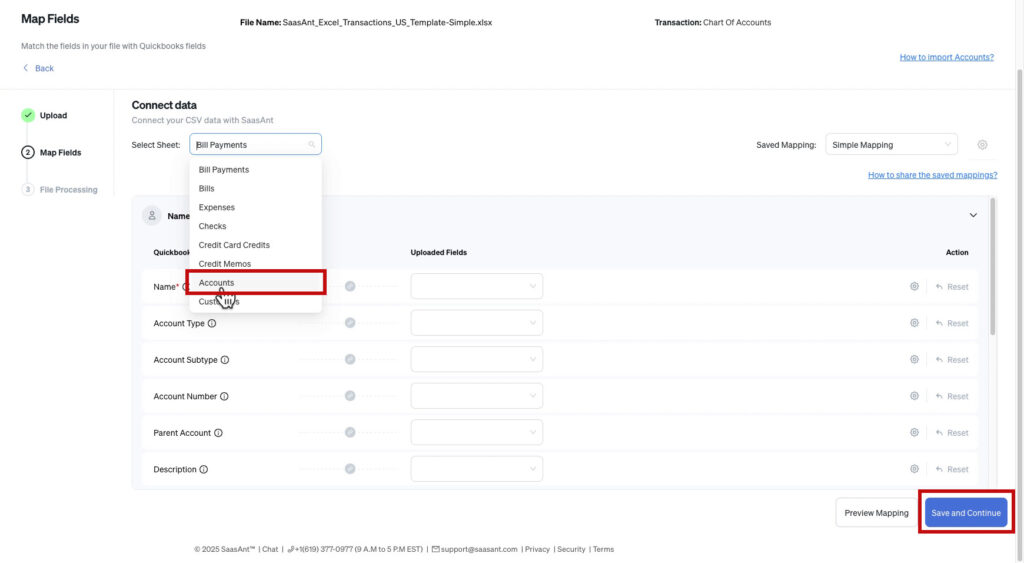
Task: Choose Credit Card Credits in the sheet list
Action: coord(234,245)
